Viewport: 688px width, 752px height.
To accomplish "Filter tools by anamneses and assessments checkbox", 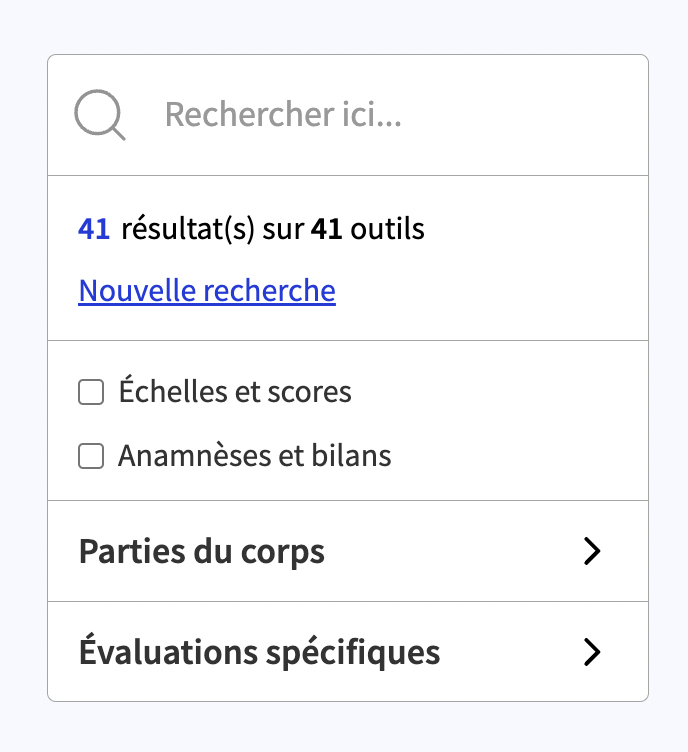I will pos(91,456).
